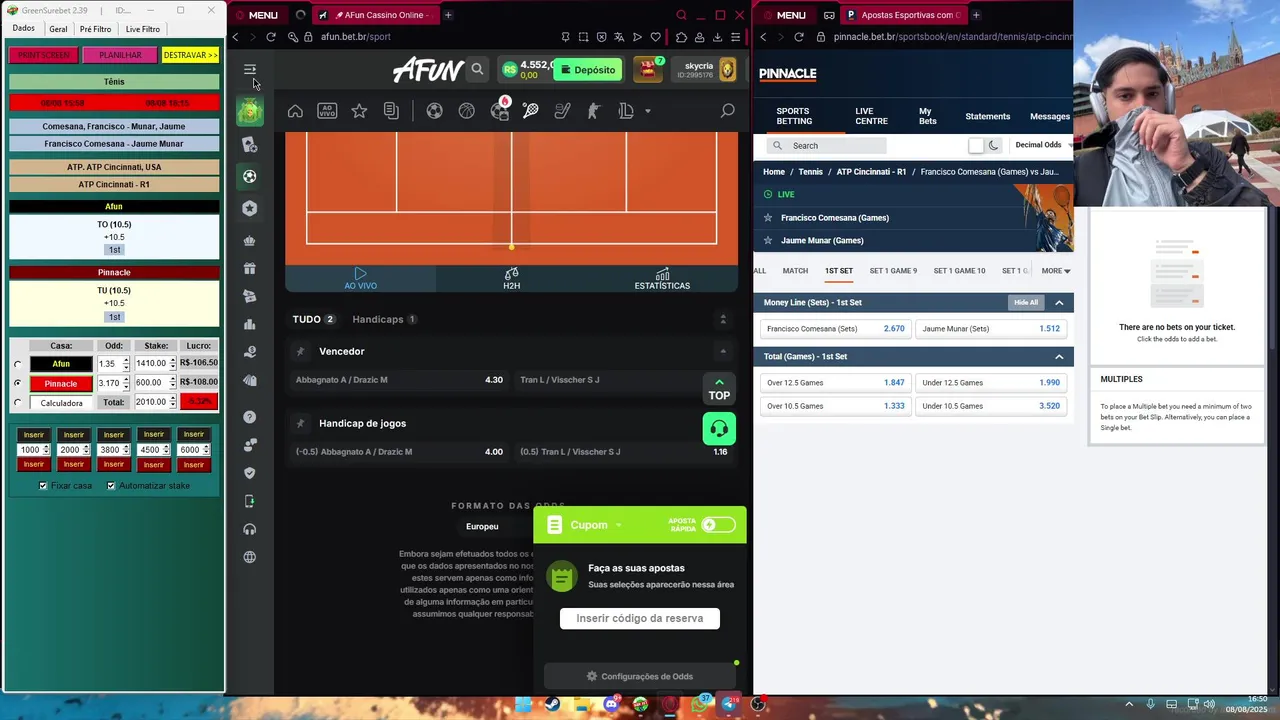Open the Decimal Odds format dropdown
1280x720 pixels.
tap(1043, 145)
